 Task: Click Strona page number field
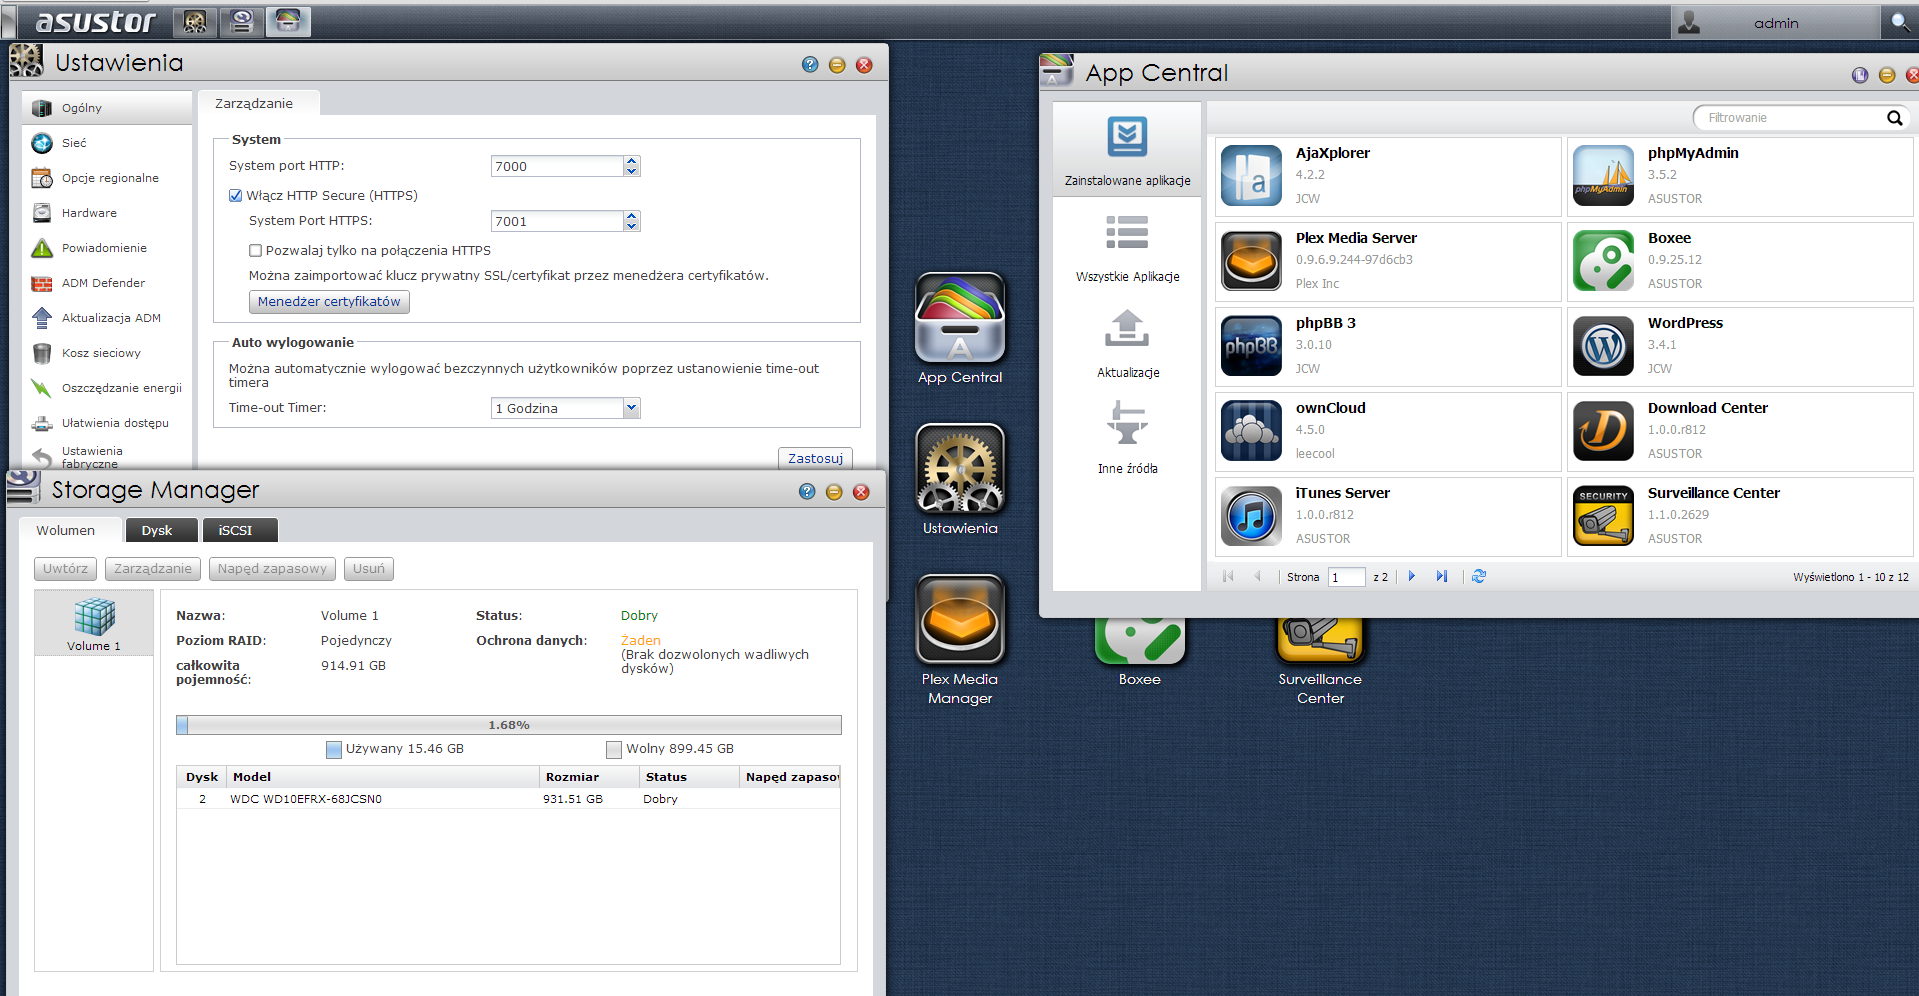(1346, 577)
